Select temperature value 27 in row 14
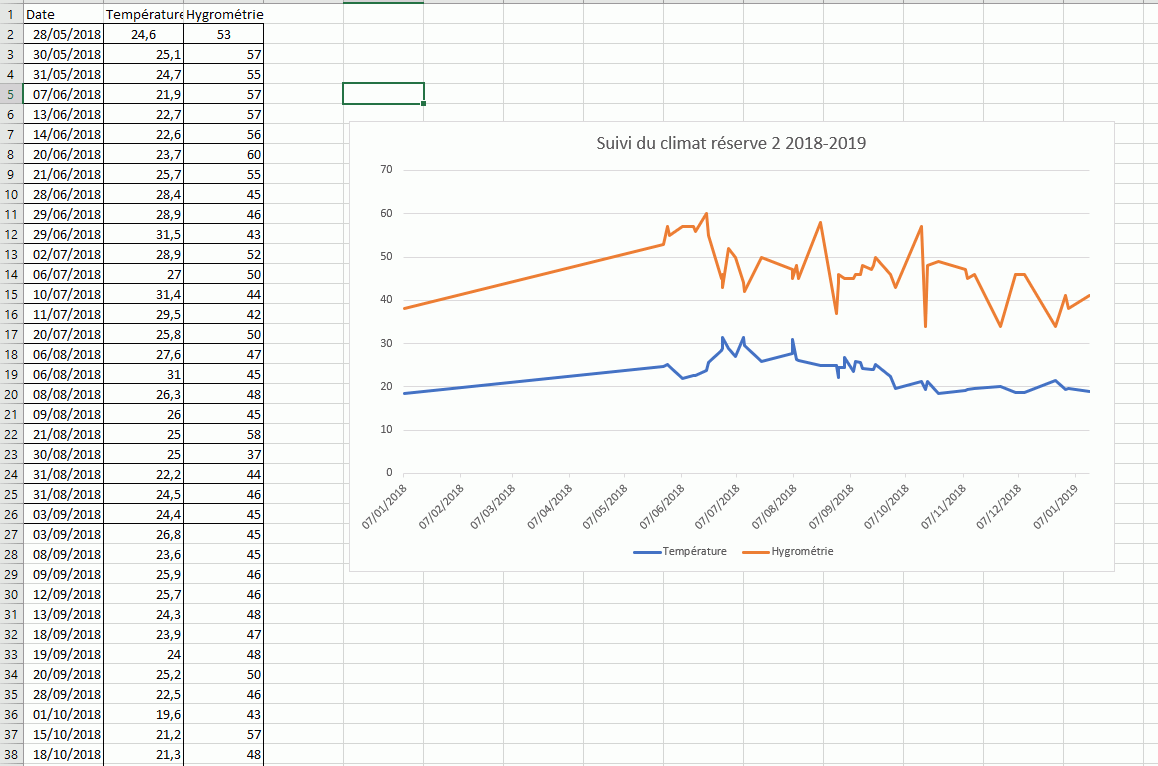 click(x=143, y=274)
